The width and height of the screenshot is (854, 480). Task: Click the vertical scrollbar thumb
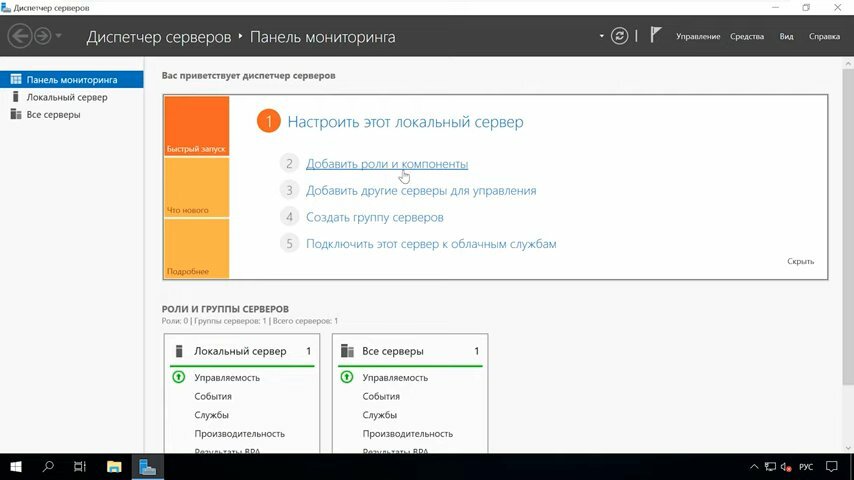pos(848,226)
